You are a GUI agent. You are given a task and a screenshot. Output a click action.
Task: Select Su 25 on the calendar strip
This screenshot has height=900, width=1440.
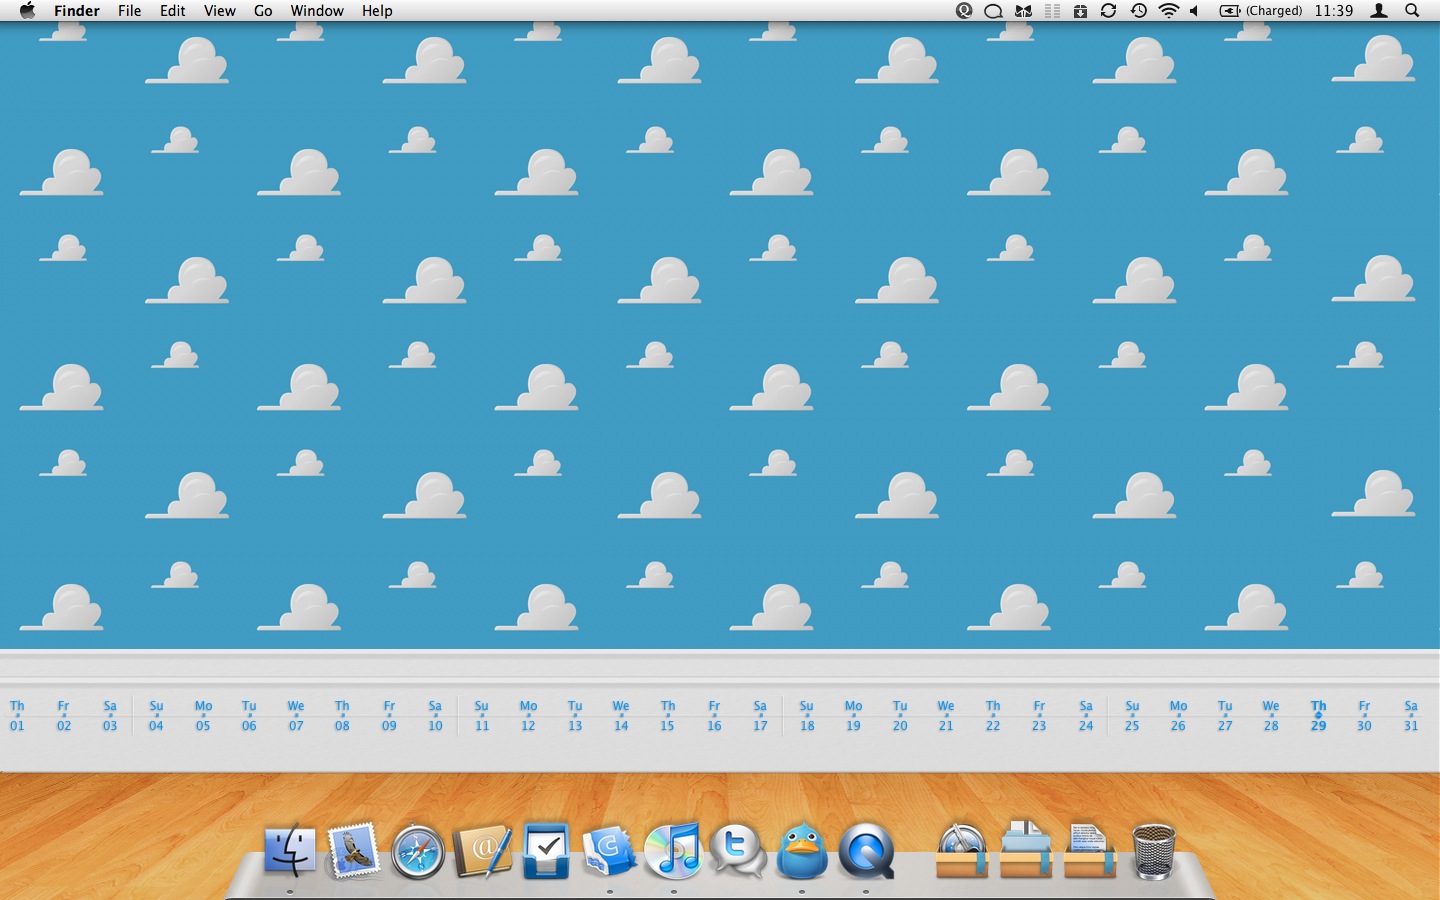[1132, 716]
